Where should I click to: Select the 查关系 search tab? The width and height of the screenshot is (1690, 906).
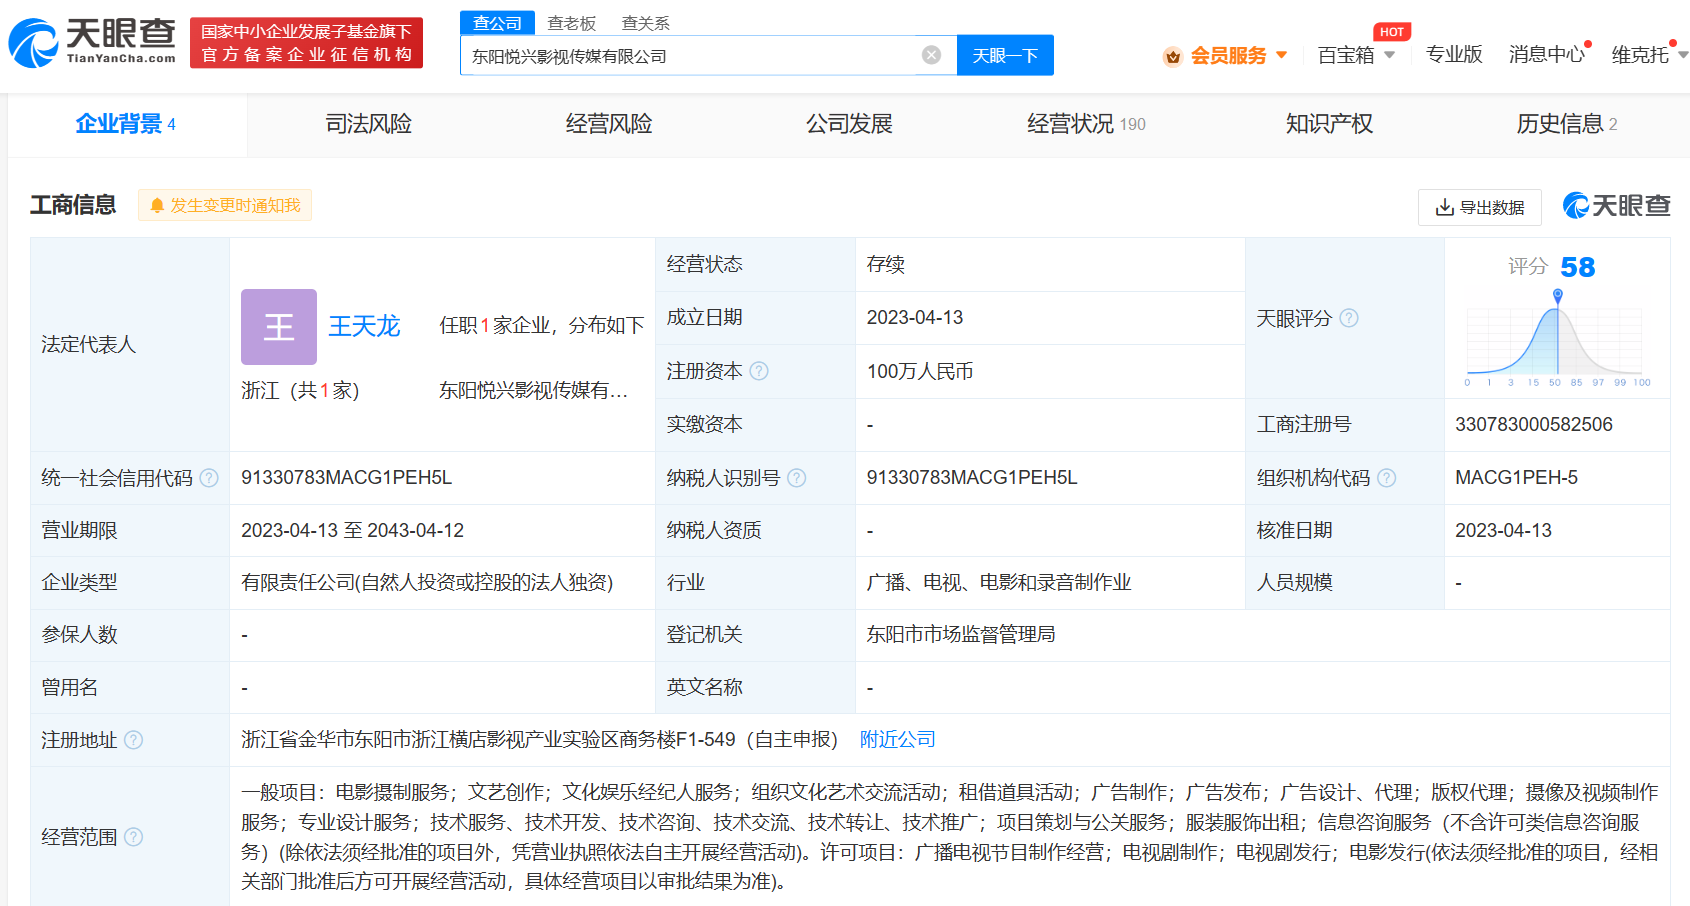coord(646,23)
